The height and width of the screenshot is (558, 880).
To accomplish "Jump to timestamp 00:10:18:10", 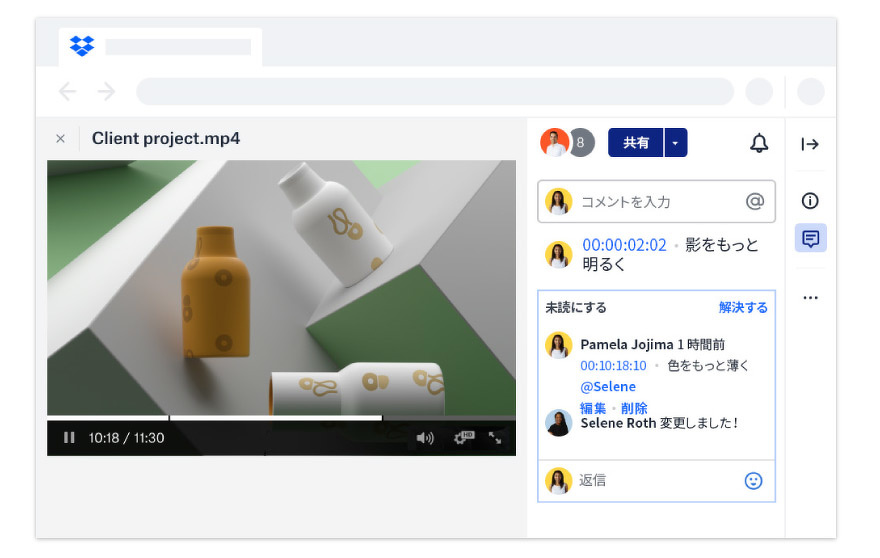I will click(613, 365).
